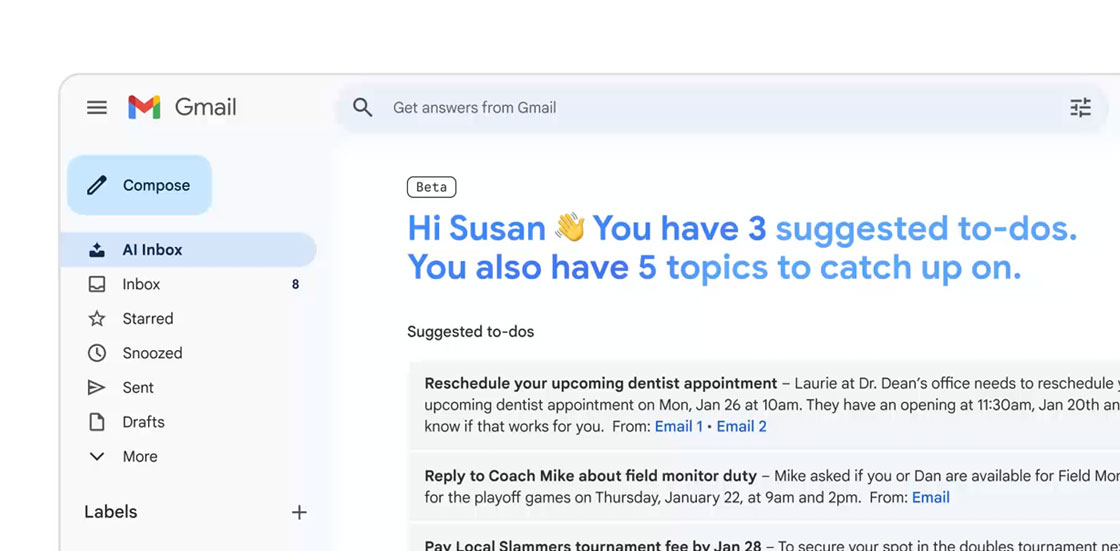Open Reply to Coach Mike to-do
This screenshot has height=551, width=1120.
pos(591,476)
